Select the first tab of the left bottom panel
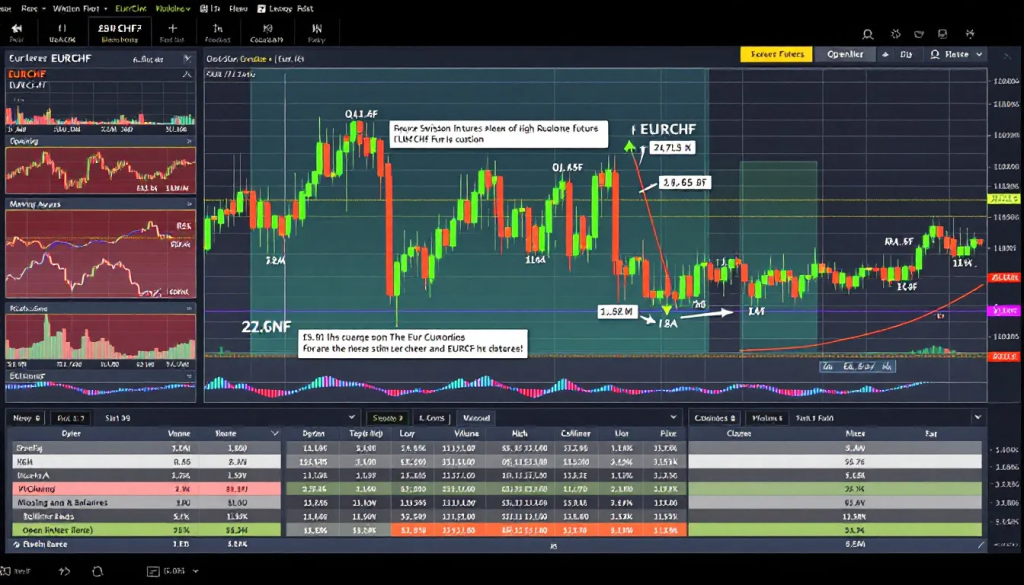Image resolution: width=1024 pixels, height=585 pixels. [26, 418]
